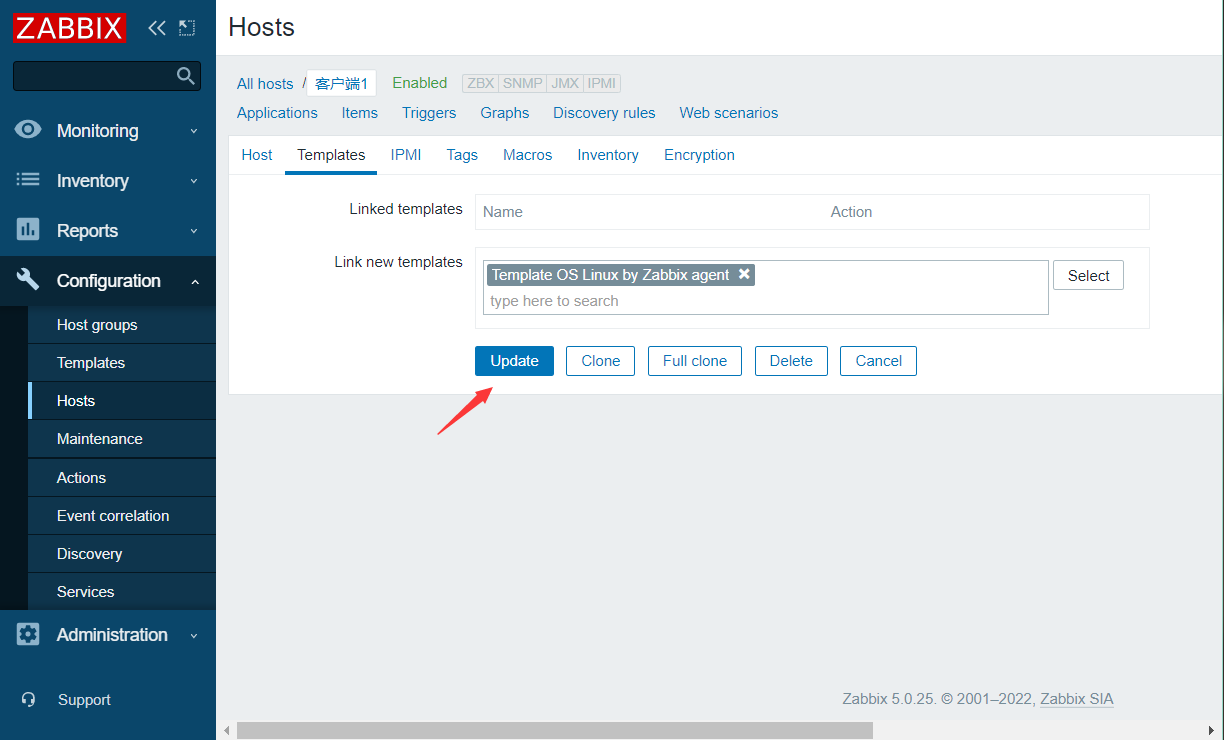Viewport: 1224px width, 740px height.
Task: Click the horizontal scrollbar left arrow
Action: [x=226, y=731]
